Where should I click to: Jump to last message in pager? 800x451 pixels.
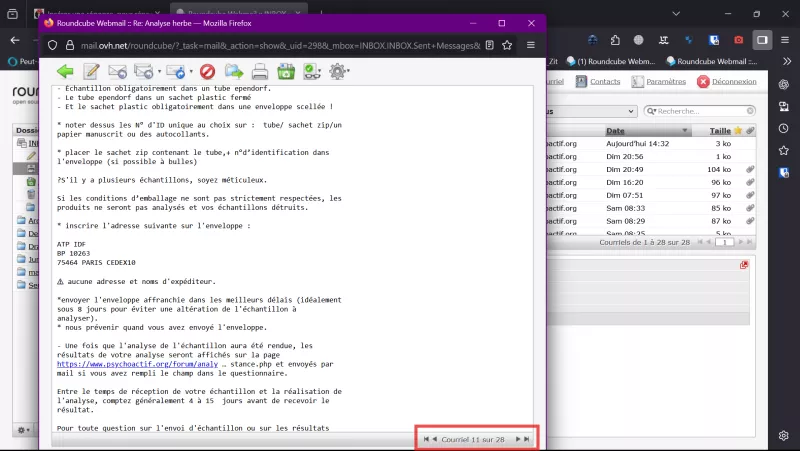pos(527,439)
